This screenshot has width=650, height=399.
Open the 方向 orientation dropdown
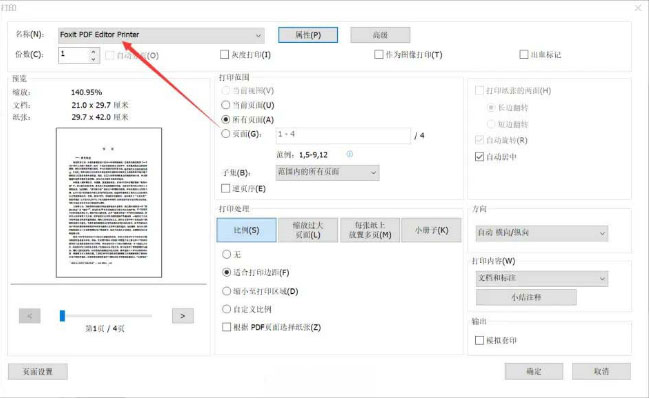click(542, 233)
